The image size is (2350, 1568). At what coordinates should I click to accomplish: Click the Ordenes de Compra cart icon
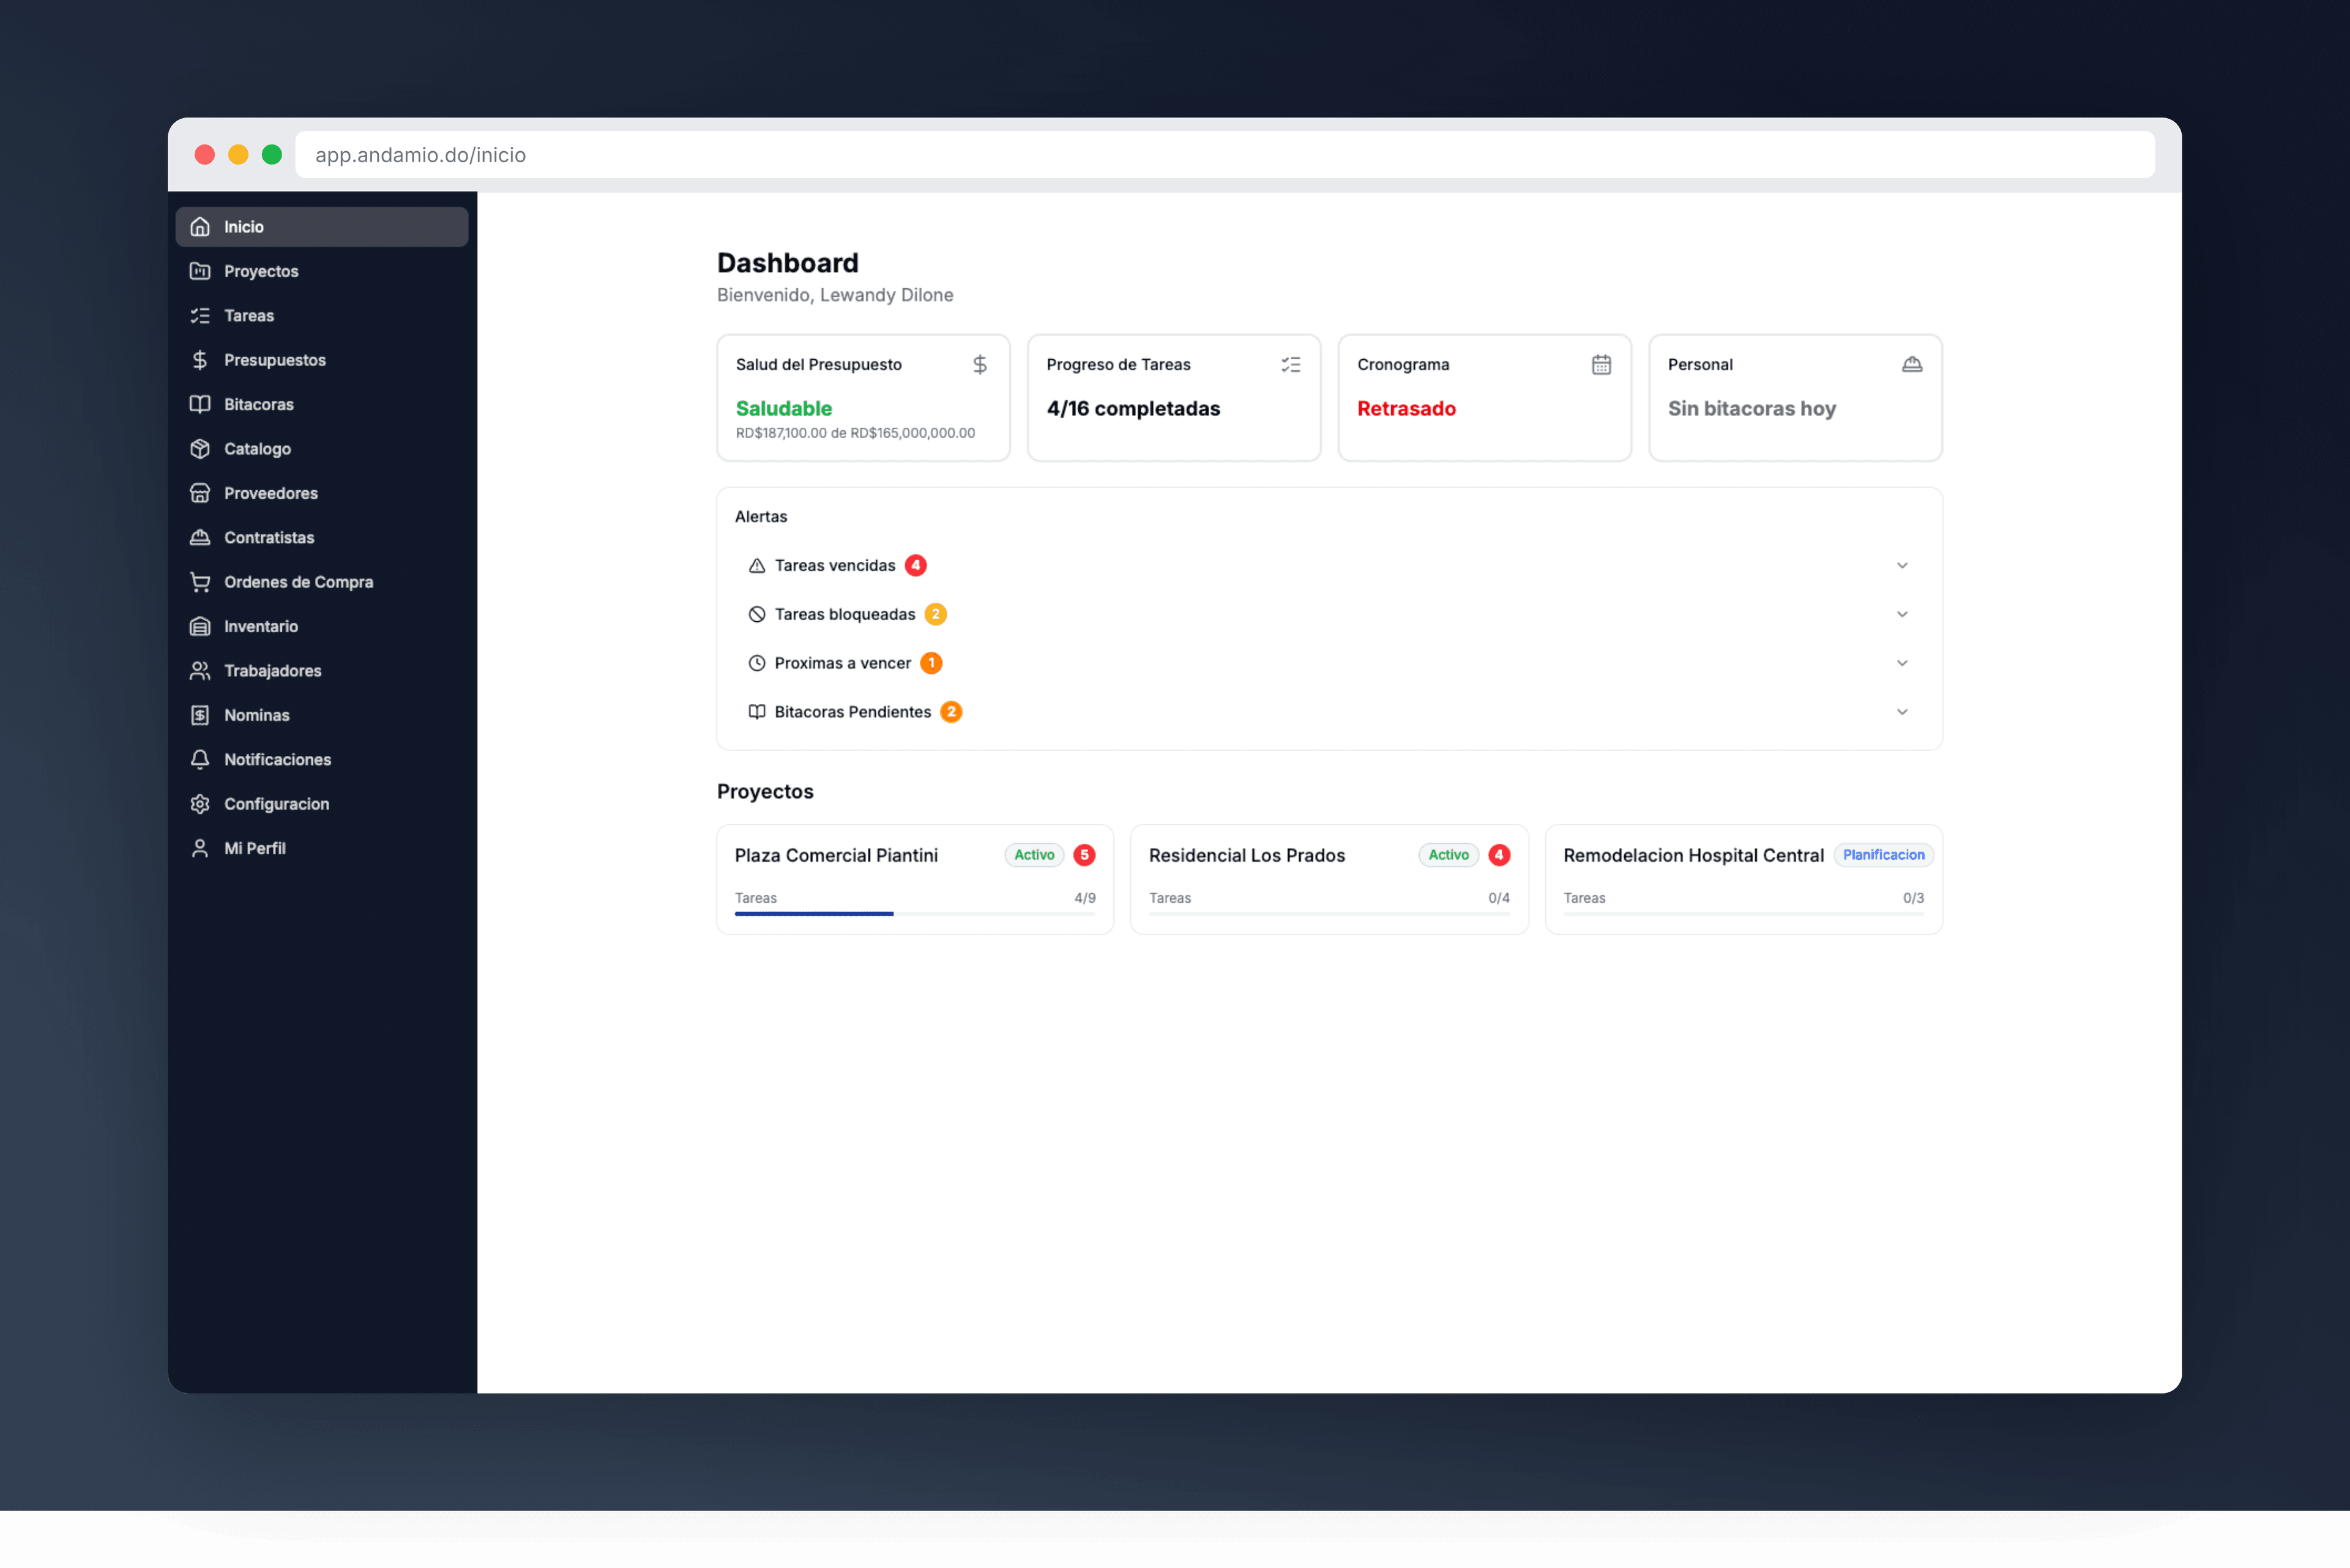[x=200, y=582]
